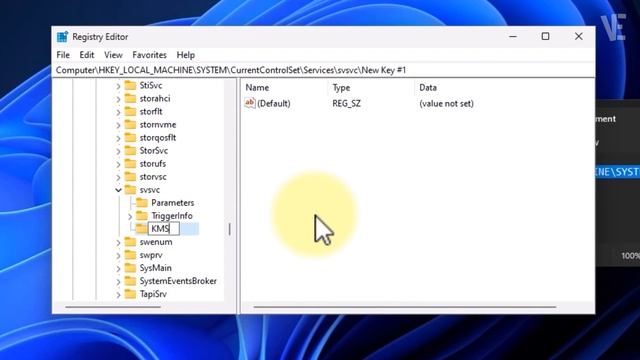Open the Help menu
The height and width of the screenshot is (360, 640).
click(x=186, y=55)
